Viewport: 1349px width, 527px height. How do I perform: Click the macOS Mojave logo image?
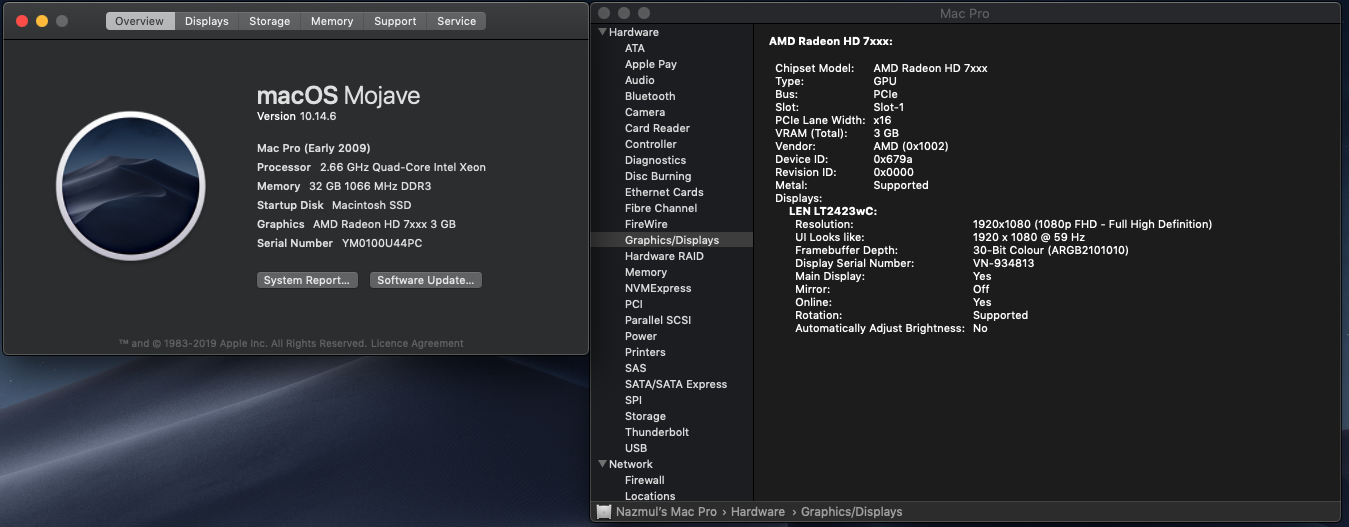coord(130,186)
